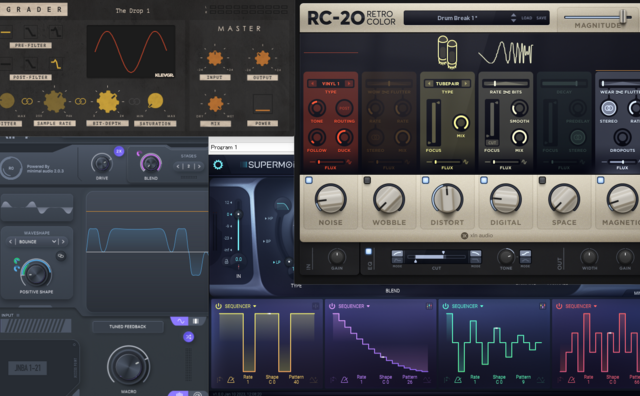Increase STAGES with the right arrow

[x=199, y=166]
